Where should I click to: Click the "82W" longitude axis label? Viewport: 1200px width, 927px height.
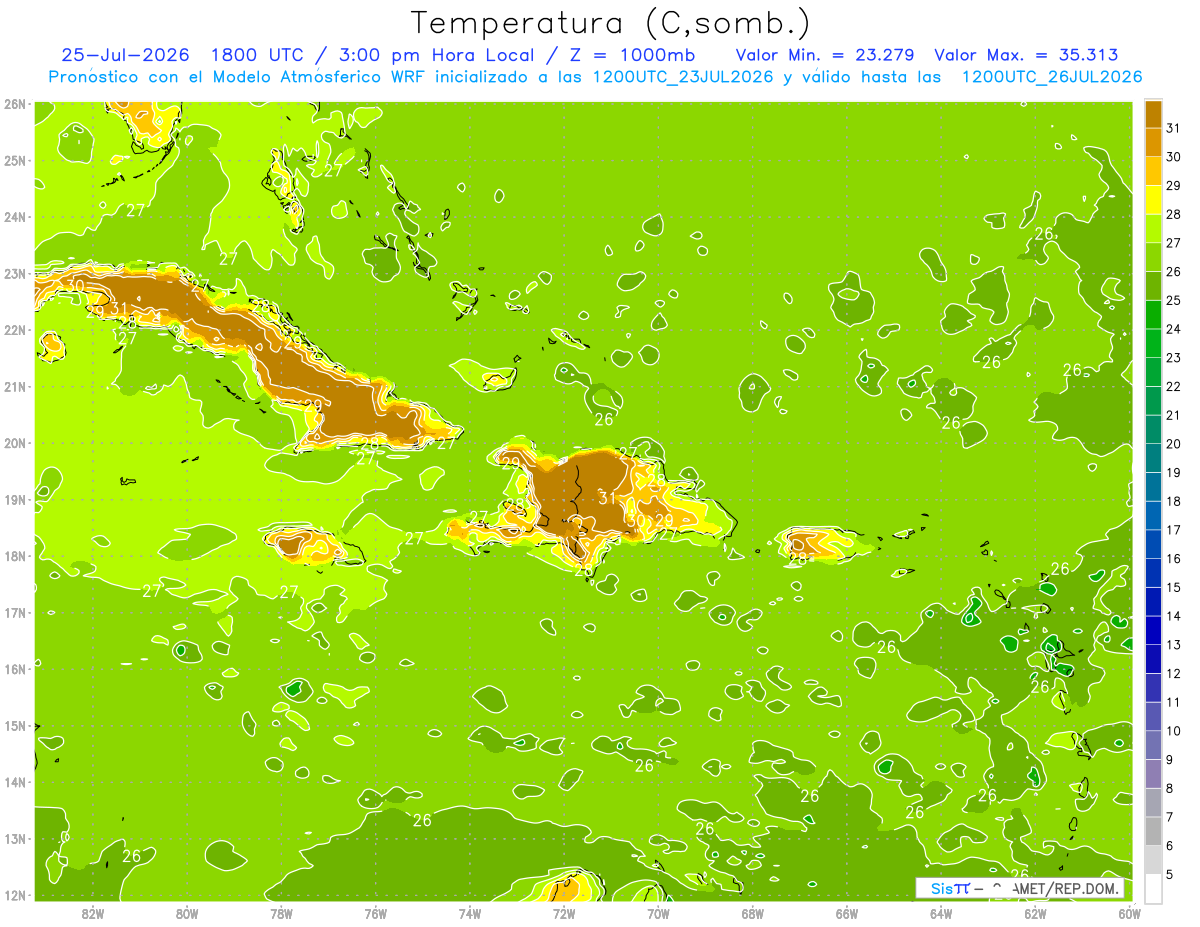[x=93, y=912]
